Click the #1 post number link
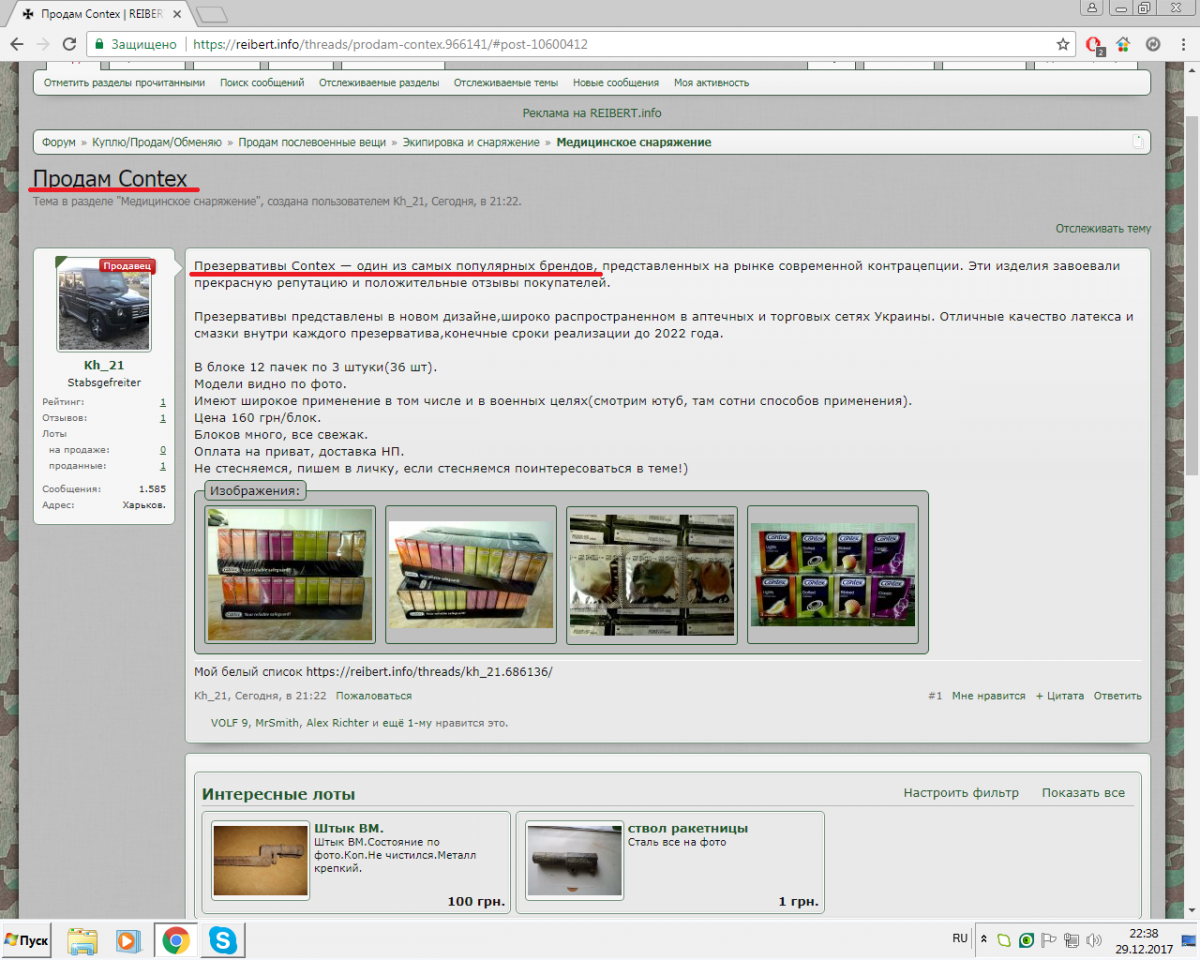Screen dimensions: 1200x960 tap(935, 696)
